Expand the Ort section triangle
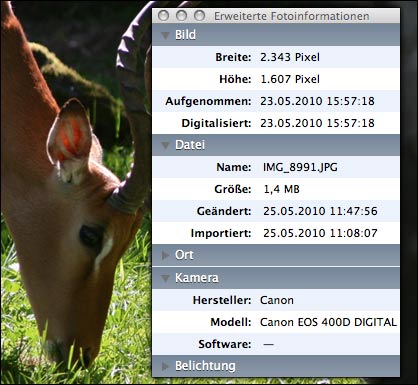 (x=165, y=255)
